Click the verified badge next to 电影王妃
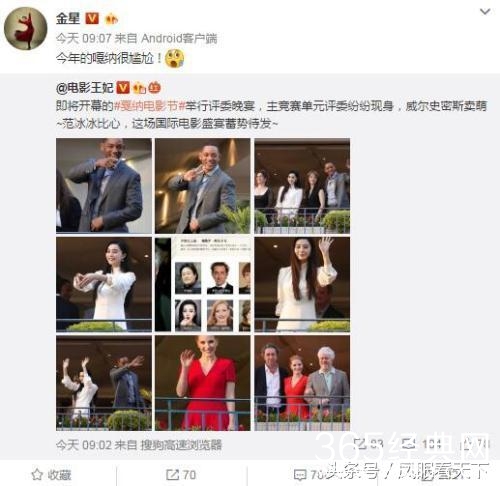The height and width of the screenshot is (486, 500). (x=123, y=88)
